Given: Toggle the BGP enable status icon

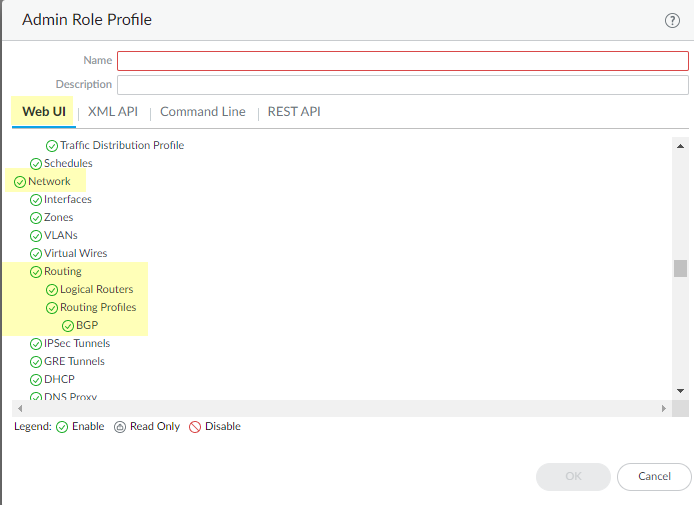Looking at the screenshot, I should pyautogui.click(x=68, y=326).
